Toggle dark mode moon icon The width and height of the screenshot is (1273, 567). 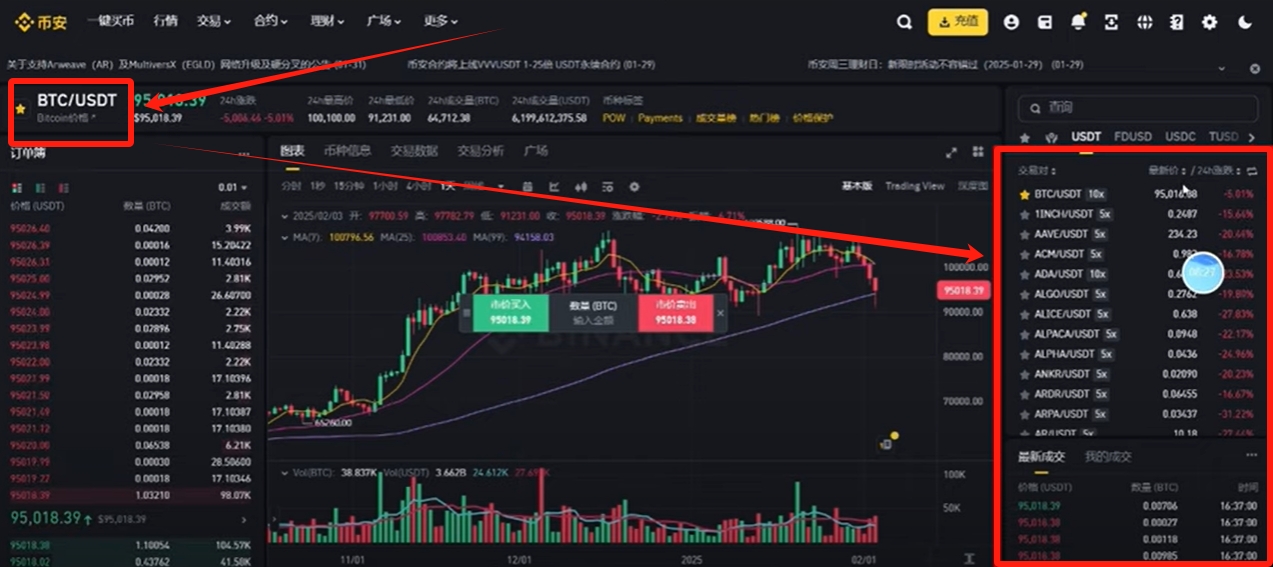coord(1245,22)
